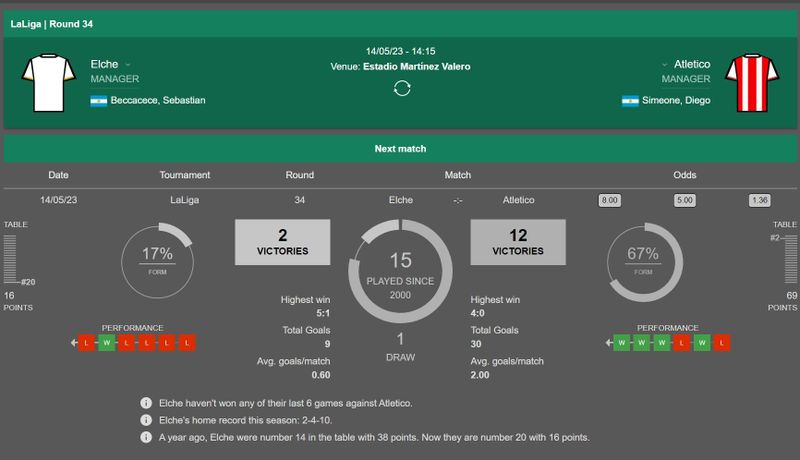The image size is (800, 460).
Task: Click the Tournament column header
Action: (185, 175)
